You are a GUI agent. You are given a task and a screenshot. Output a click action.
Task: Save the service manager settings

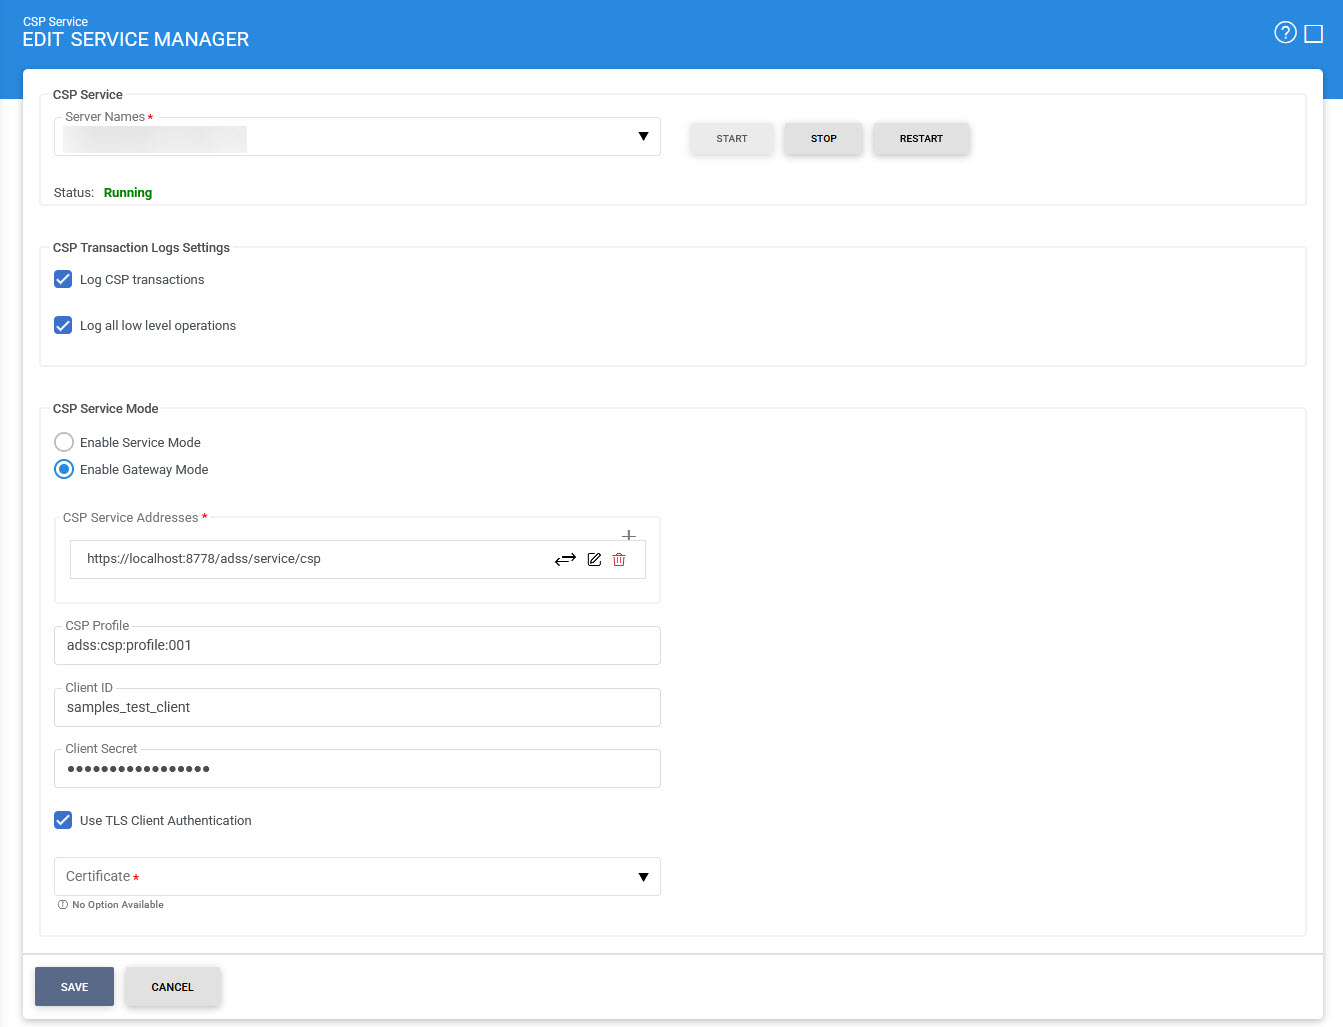(x=74, y=987)
